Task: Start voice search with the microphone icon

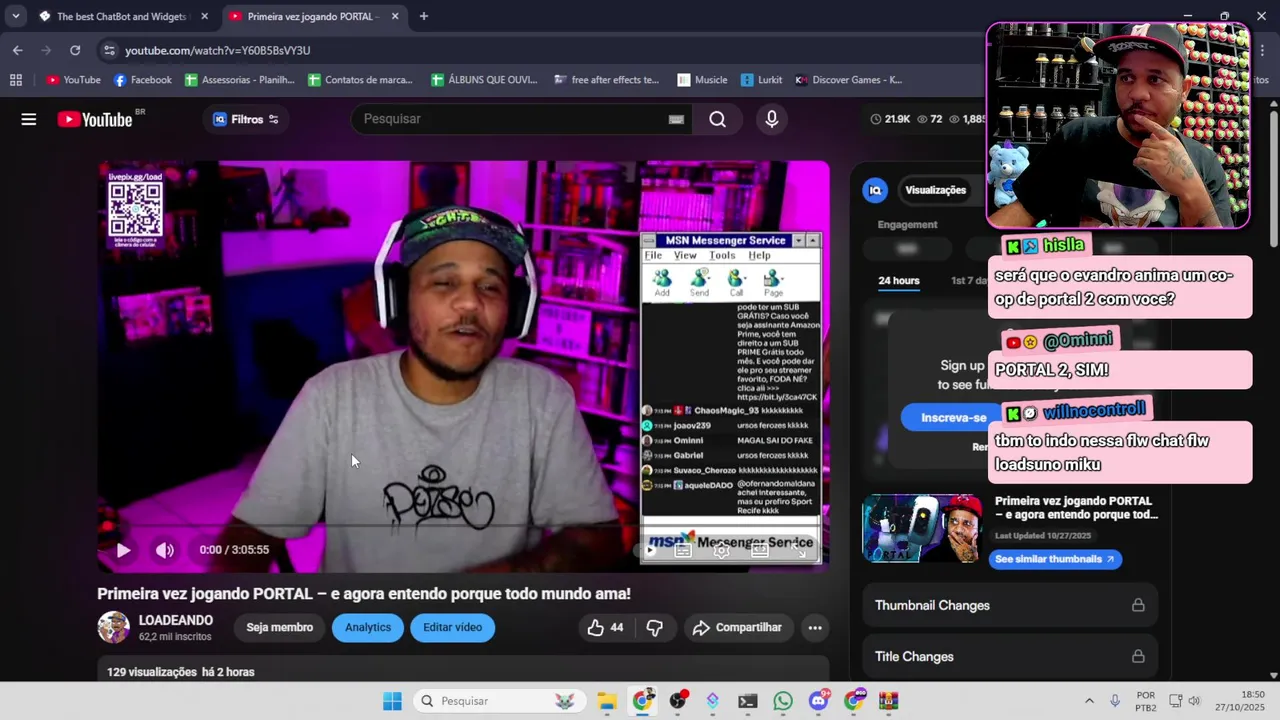Action: [x=771, y=119]
